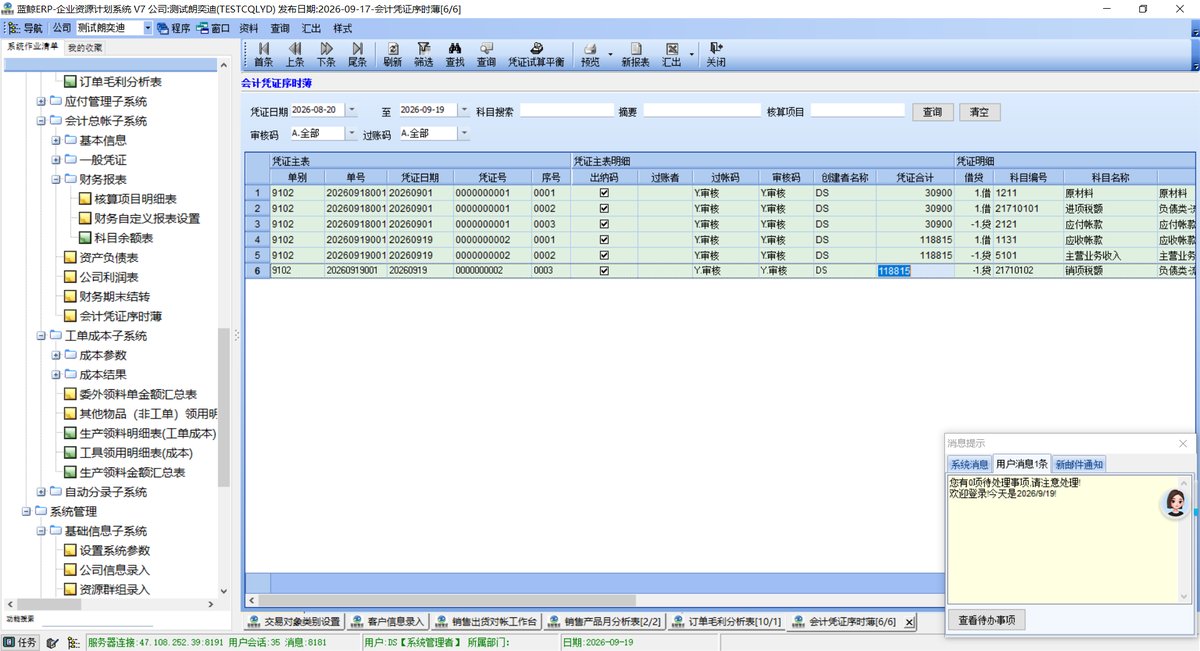Open the 样式 menu
The image size is (1200, 651).
[x=342, y=28]
